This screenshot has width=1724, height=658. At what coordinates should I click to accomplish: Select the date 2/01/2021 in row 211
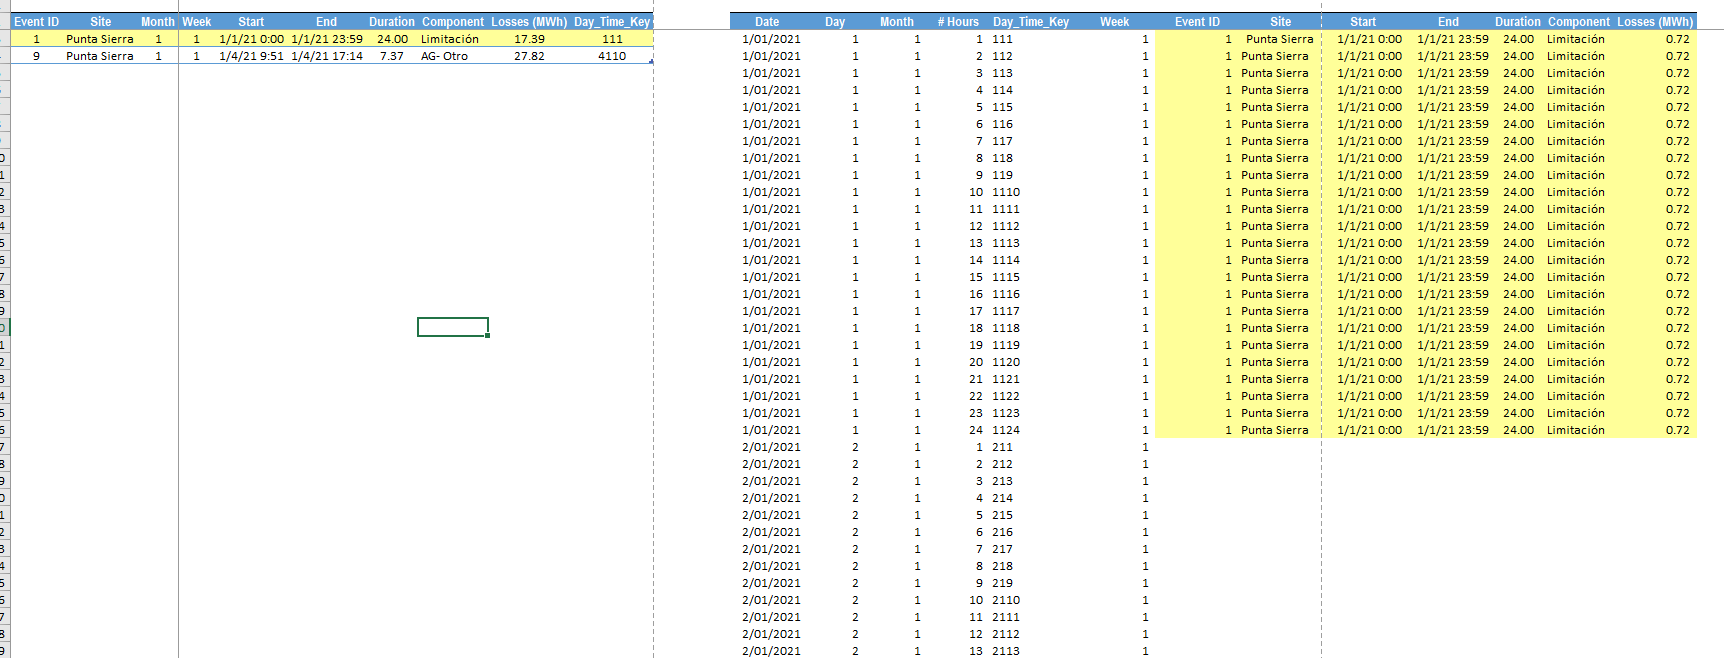point(771,447)
